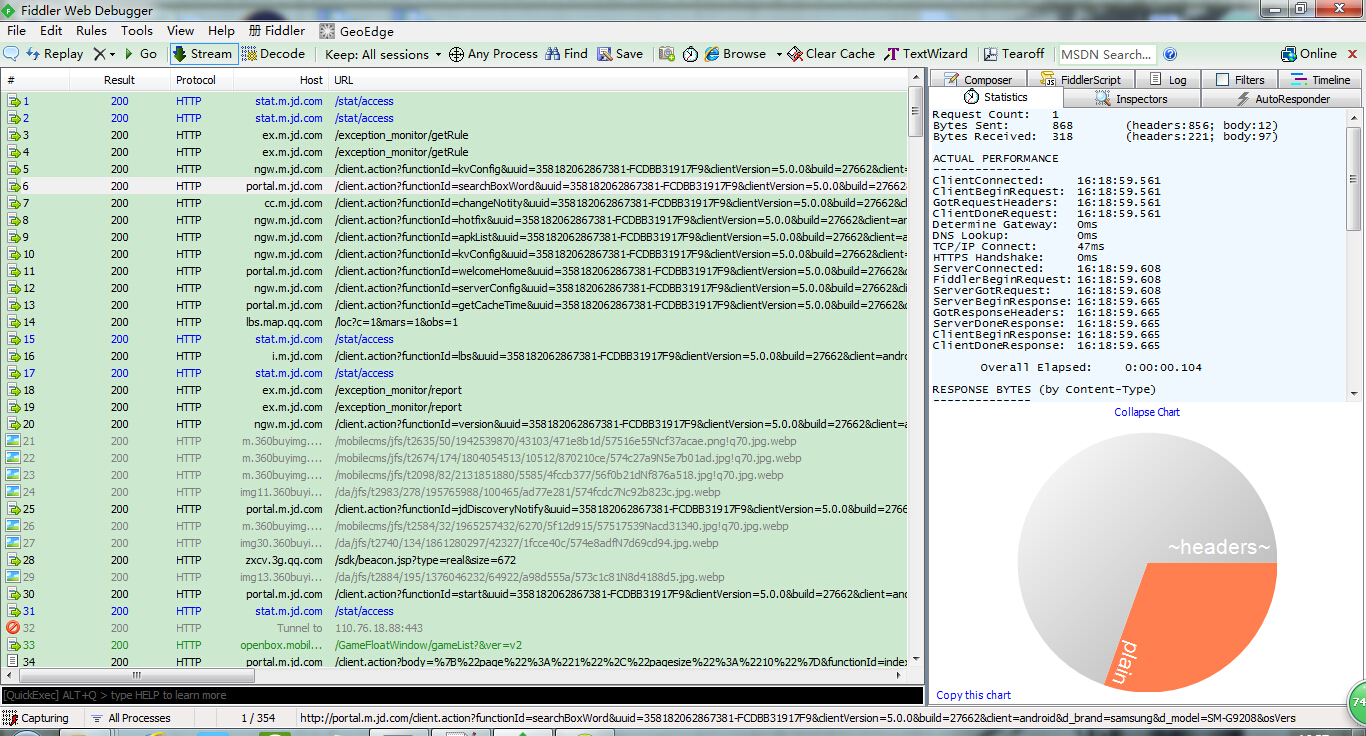Switch to the Composer tab
Image resolution: width=1366 pixels, height=736 pixels.
point(977,80)
